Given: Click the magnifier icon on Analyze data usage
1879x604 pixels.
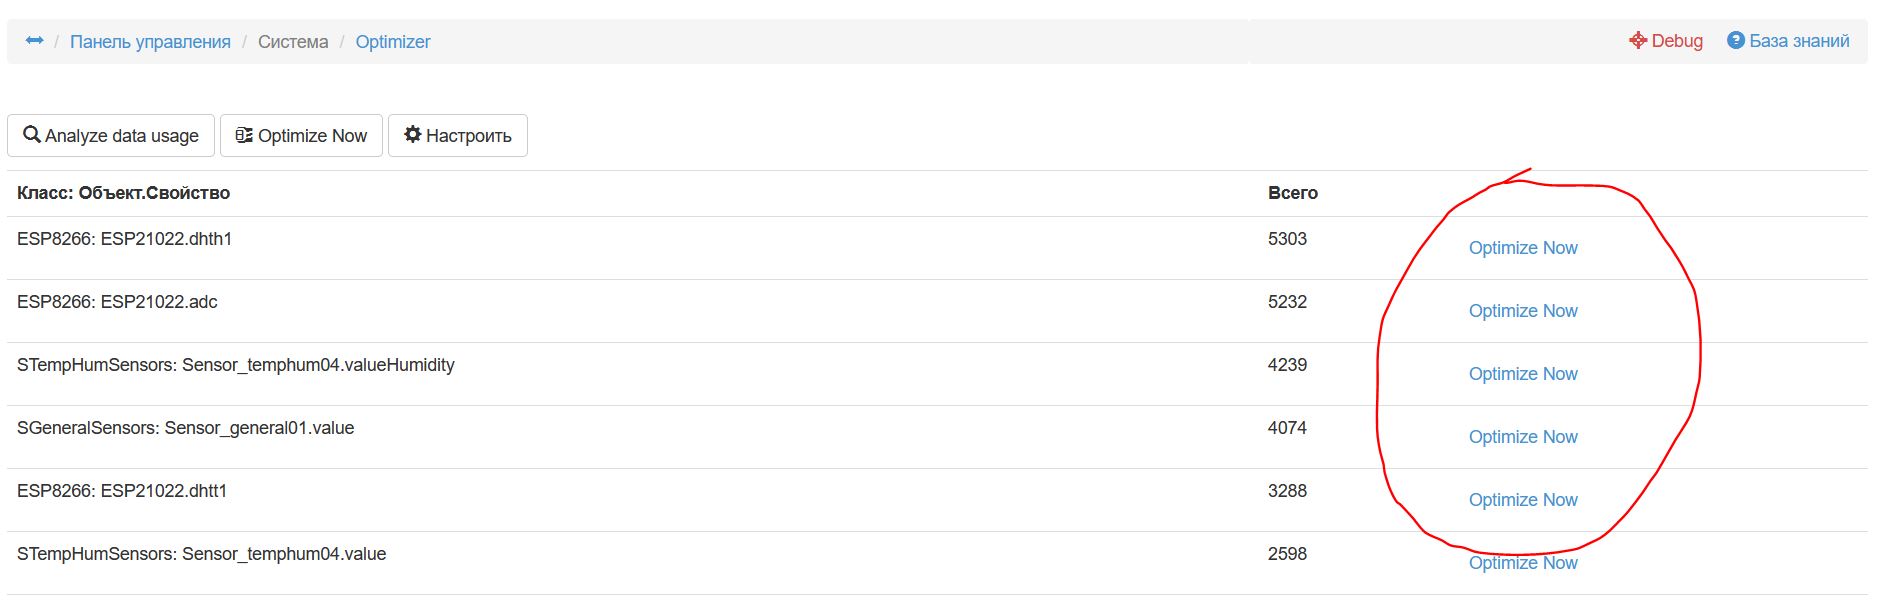Looking at the screenshot, I should (32, 135).
